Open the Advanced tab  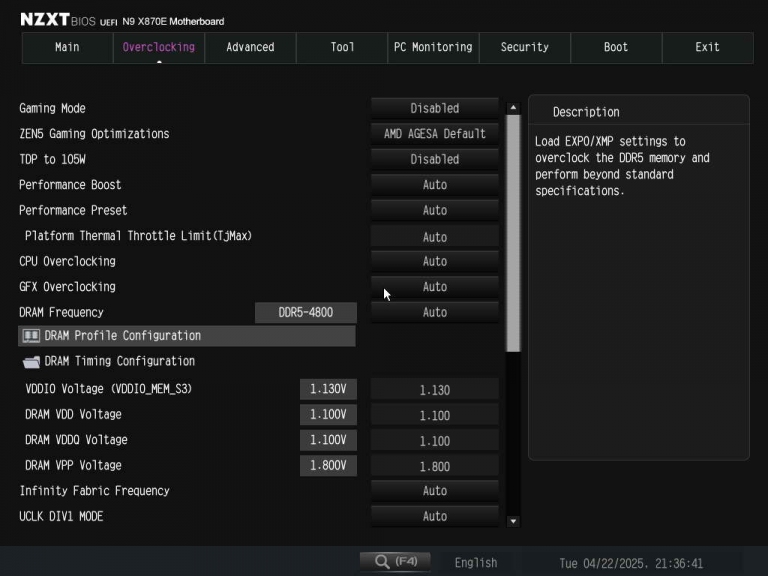[250, 48]
